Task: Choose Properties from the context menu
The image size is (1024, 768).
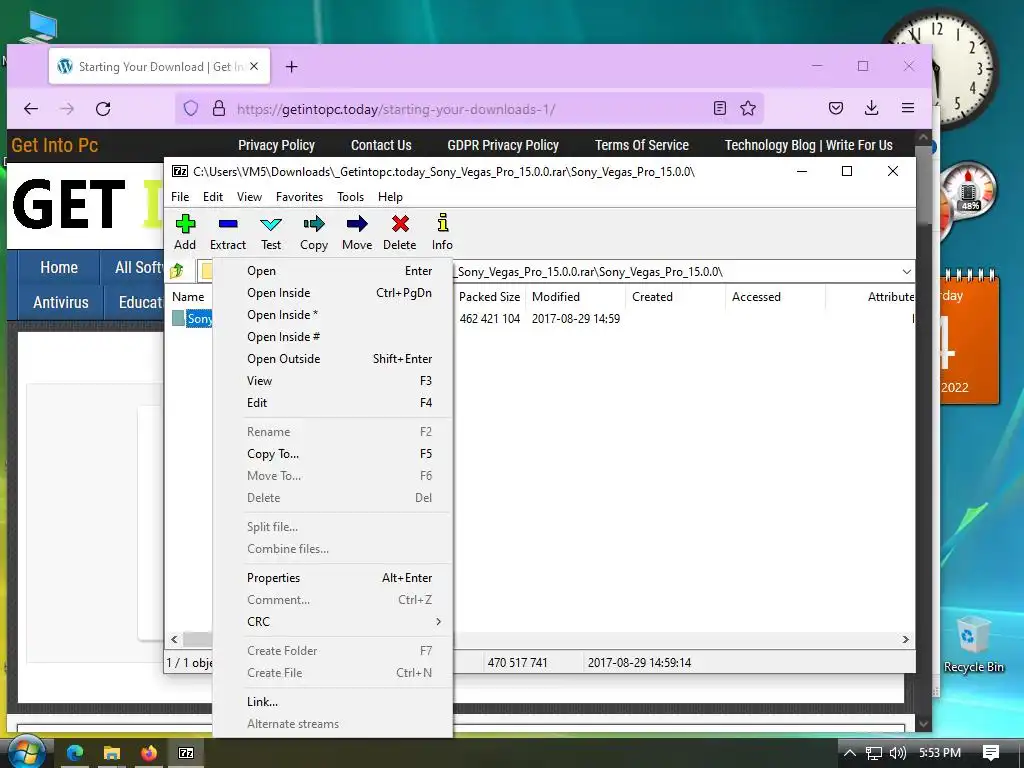Action: (x=333, y=578)
